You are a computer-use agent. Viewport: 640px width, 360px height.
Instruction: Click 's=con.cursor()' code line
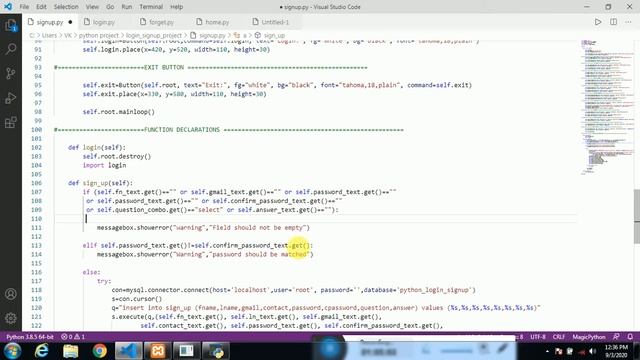[137, 299]
